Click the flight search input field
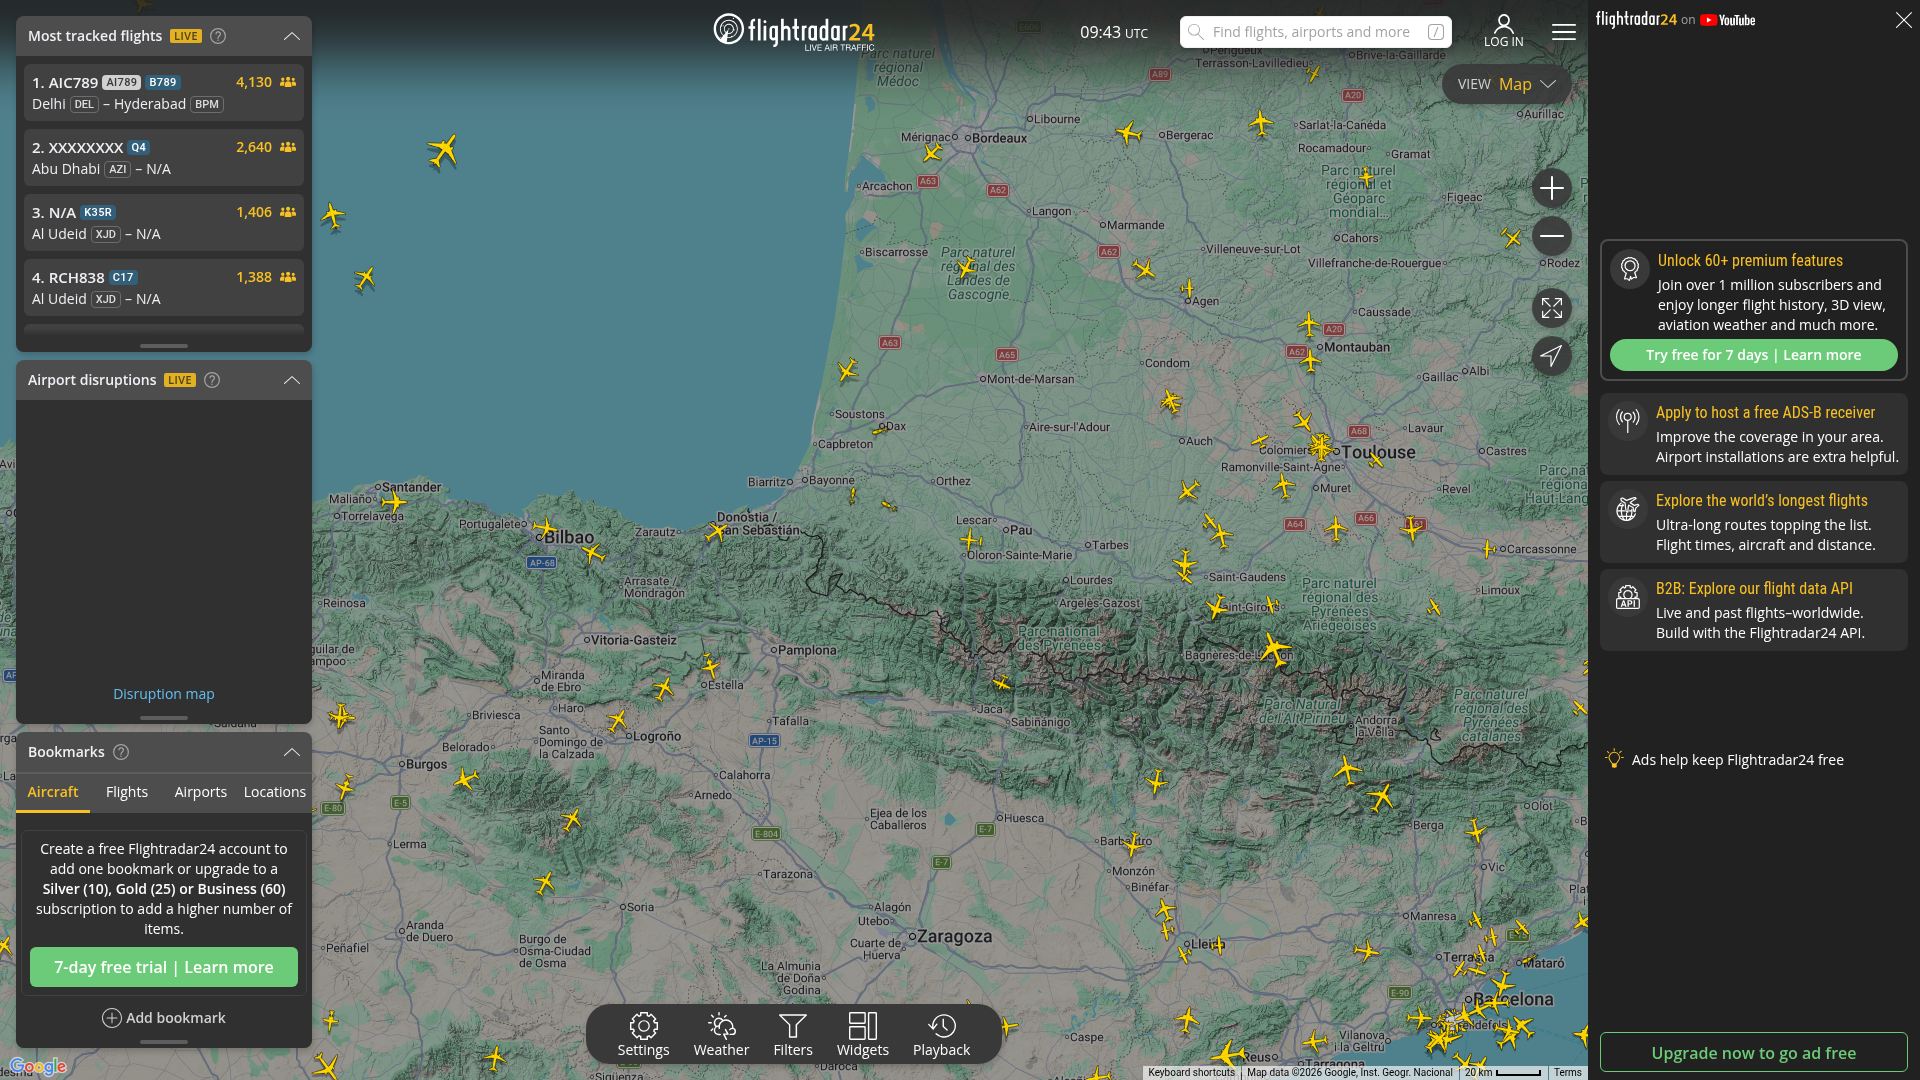 (1311, 32)
